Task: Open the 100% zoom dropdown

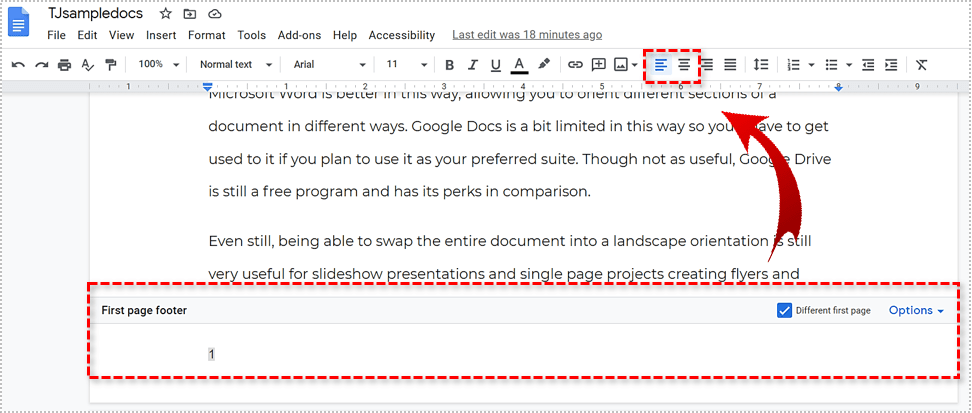Action: point(158,65)
